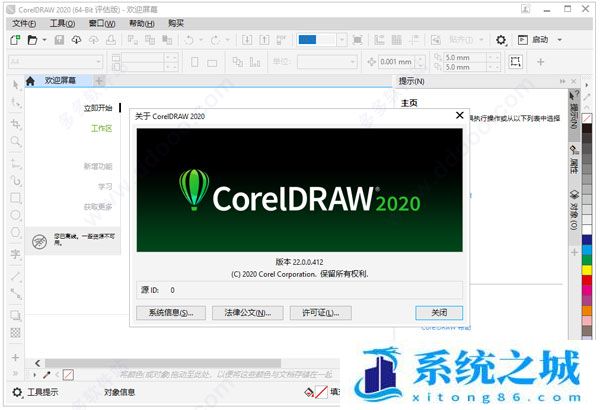Close the About CorelDRAW 2020 dialog with X
Image resolution: width=600 pixels, height=410 pixels.
click(x=460, y=115)
